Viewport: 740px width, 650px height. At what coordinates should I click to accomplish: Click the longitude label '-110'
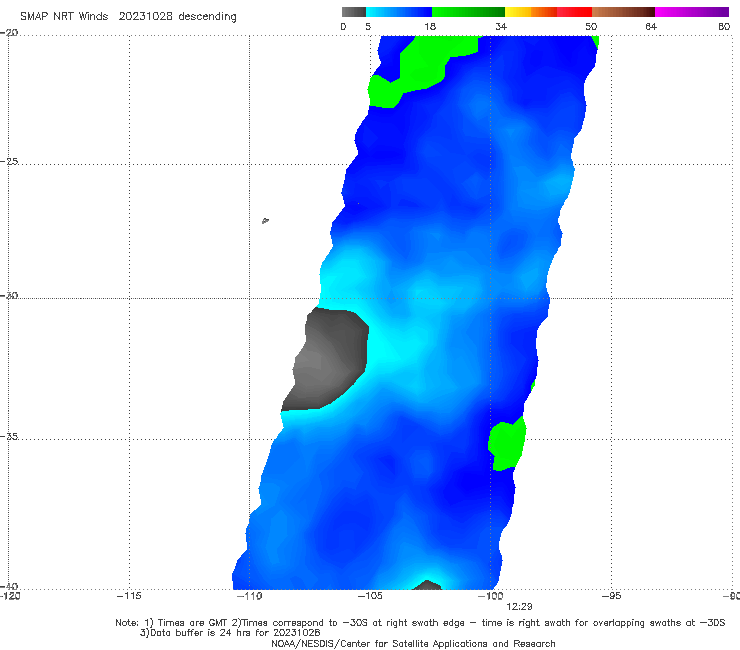(x=249, y=596)
